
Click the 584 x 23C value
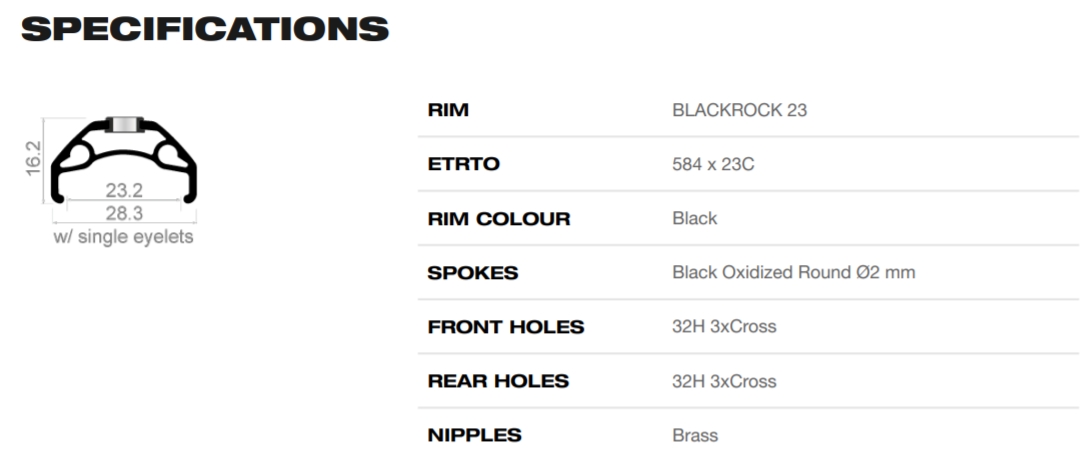coord(713,164)
